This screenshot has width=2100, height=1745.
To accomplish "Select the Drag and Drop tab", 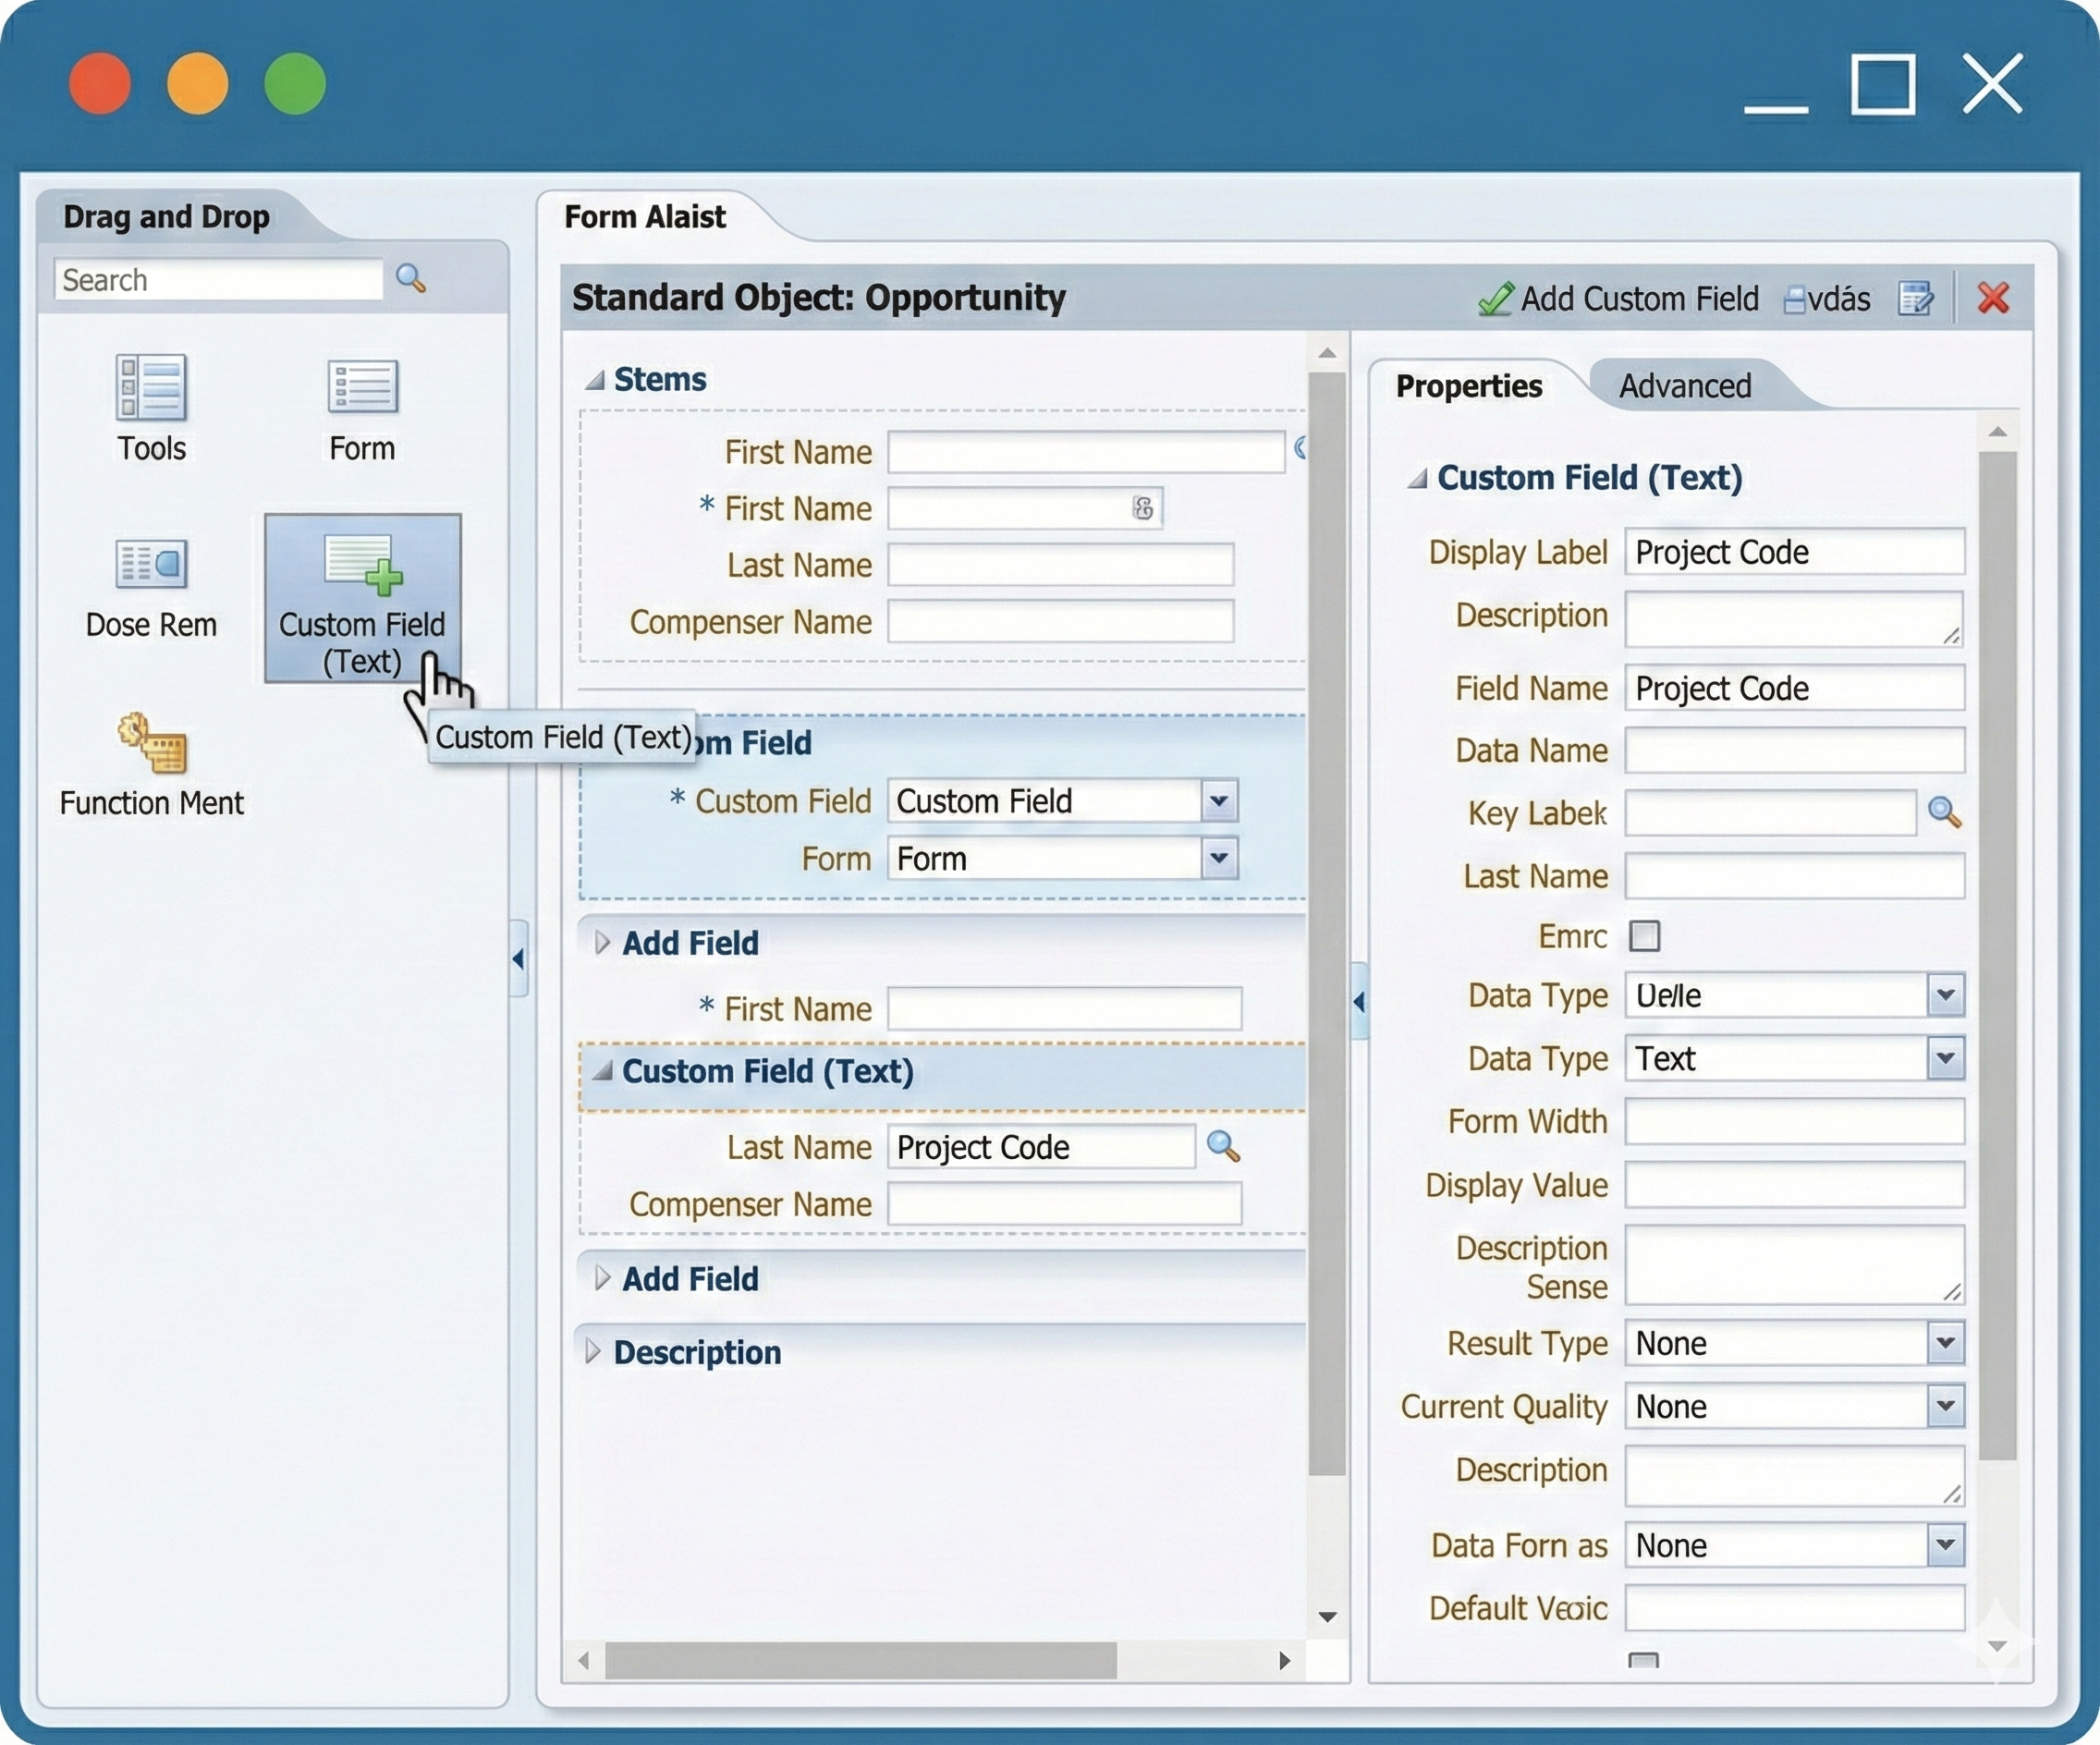I will pyautogui.click(x=166, y=217).
